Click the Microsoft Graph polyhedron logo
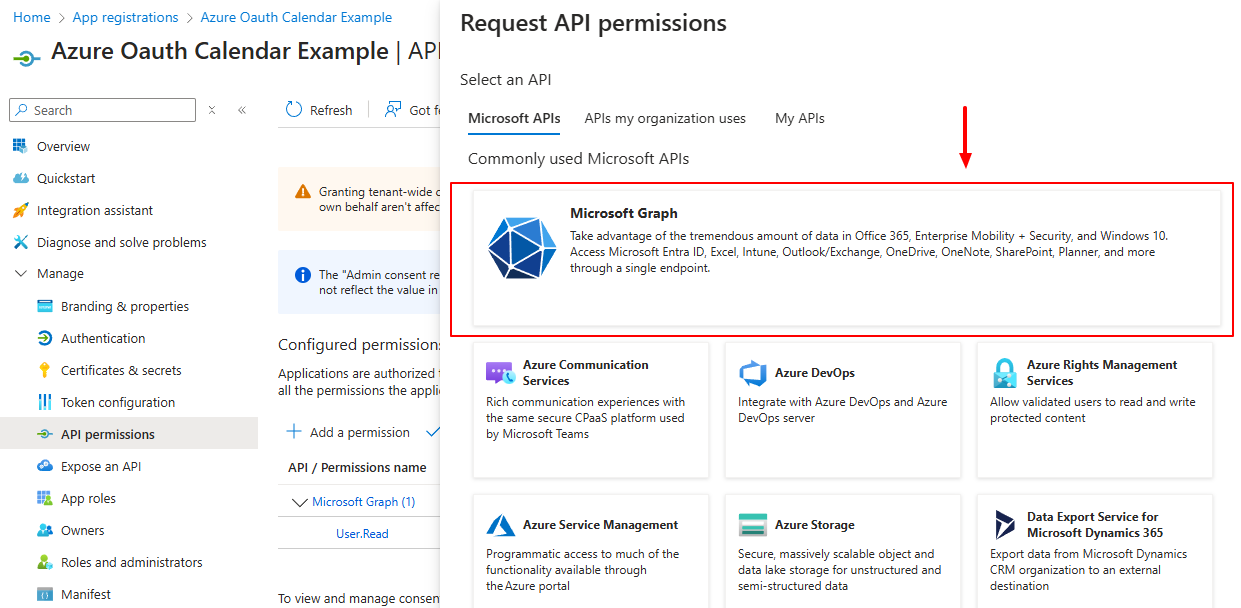The width and height of the screenshot is (1241, 608). click(521, 246)
